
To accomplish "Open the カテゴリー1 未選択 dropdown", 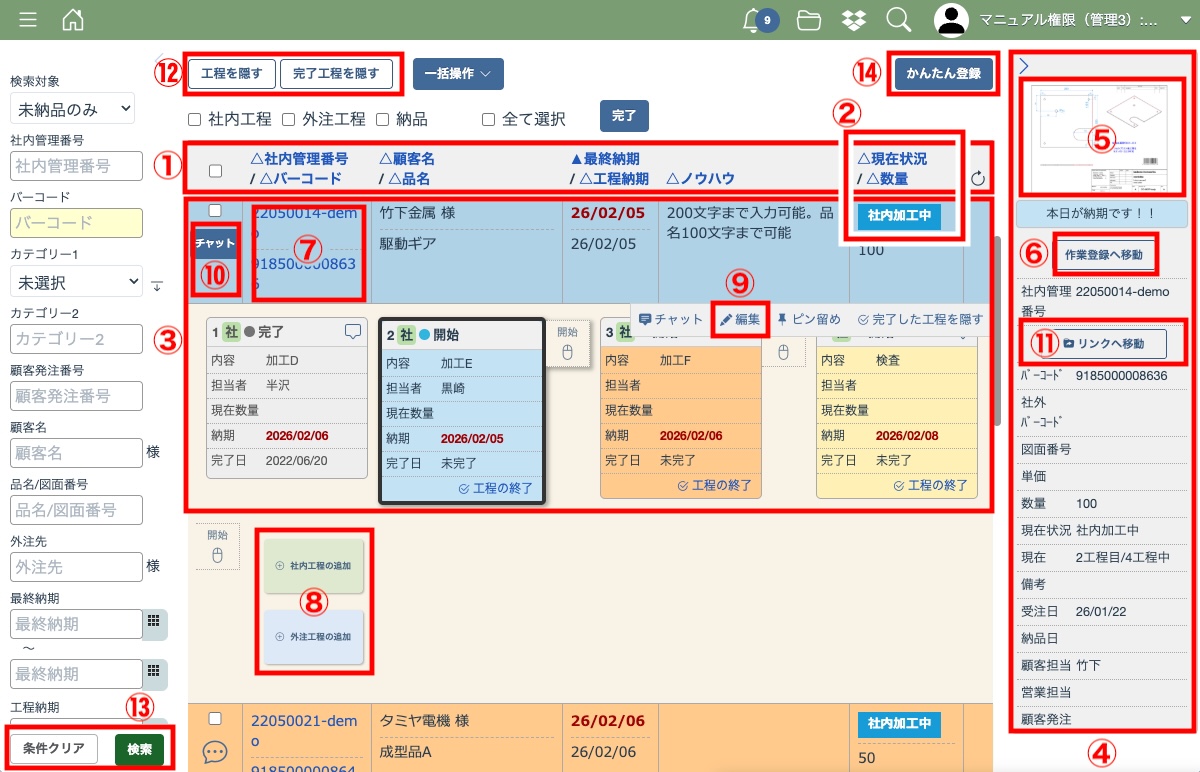I will 76,282.
